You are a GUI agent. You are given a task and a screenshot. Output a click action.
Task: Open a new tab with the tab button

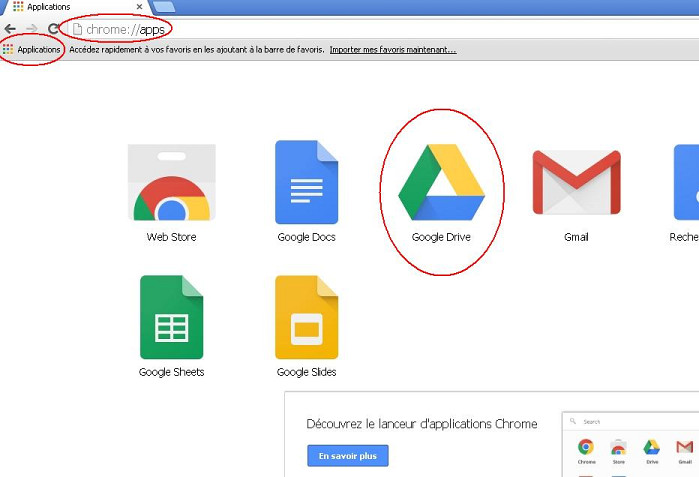[x=164, y=7]
